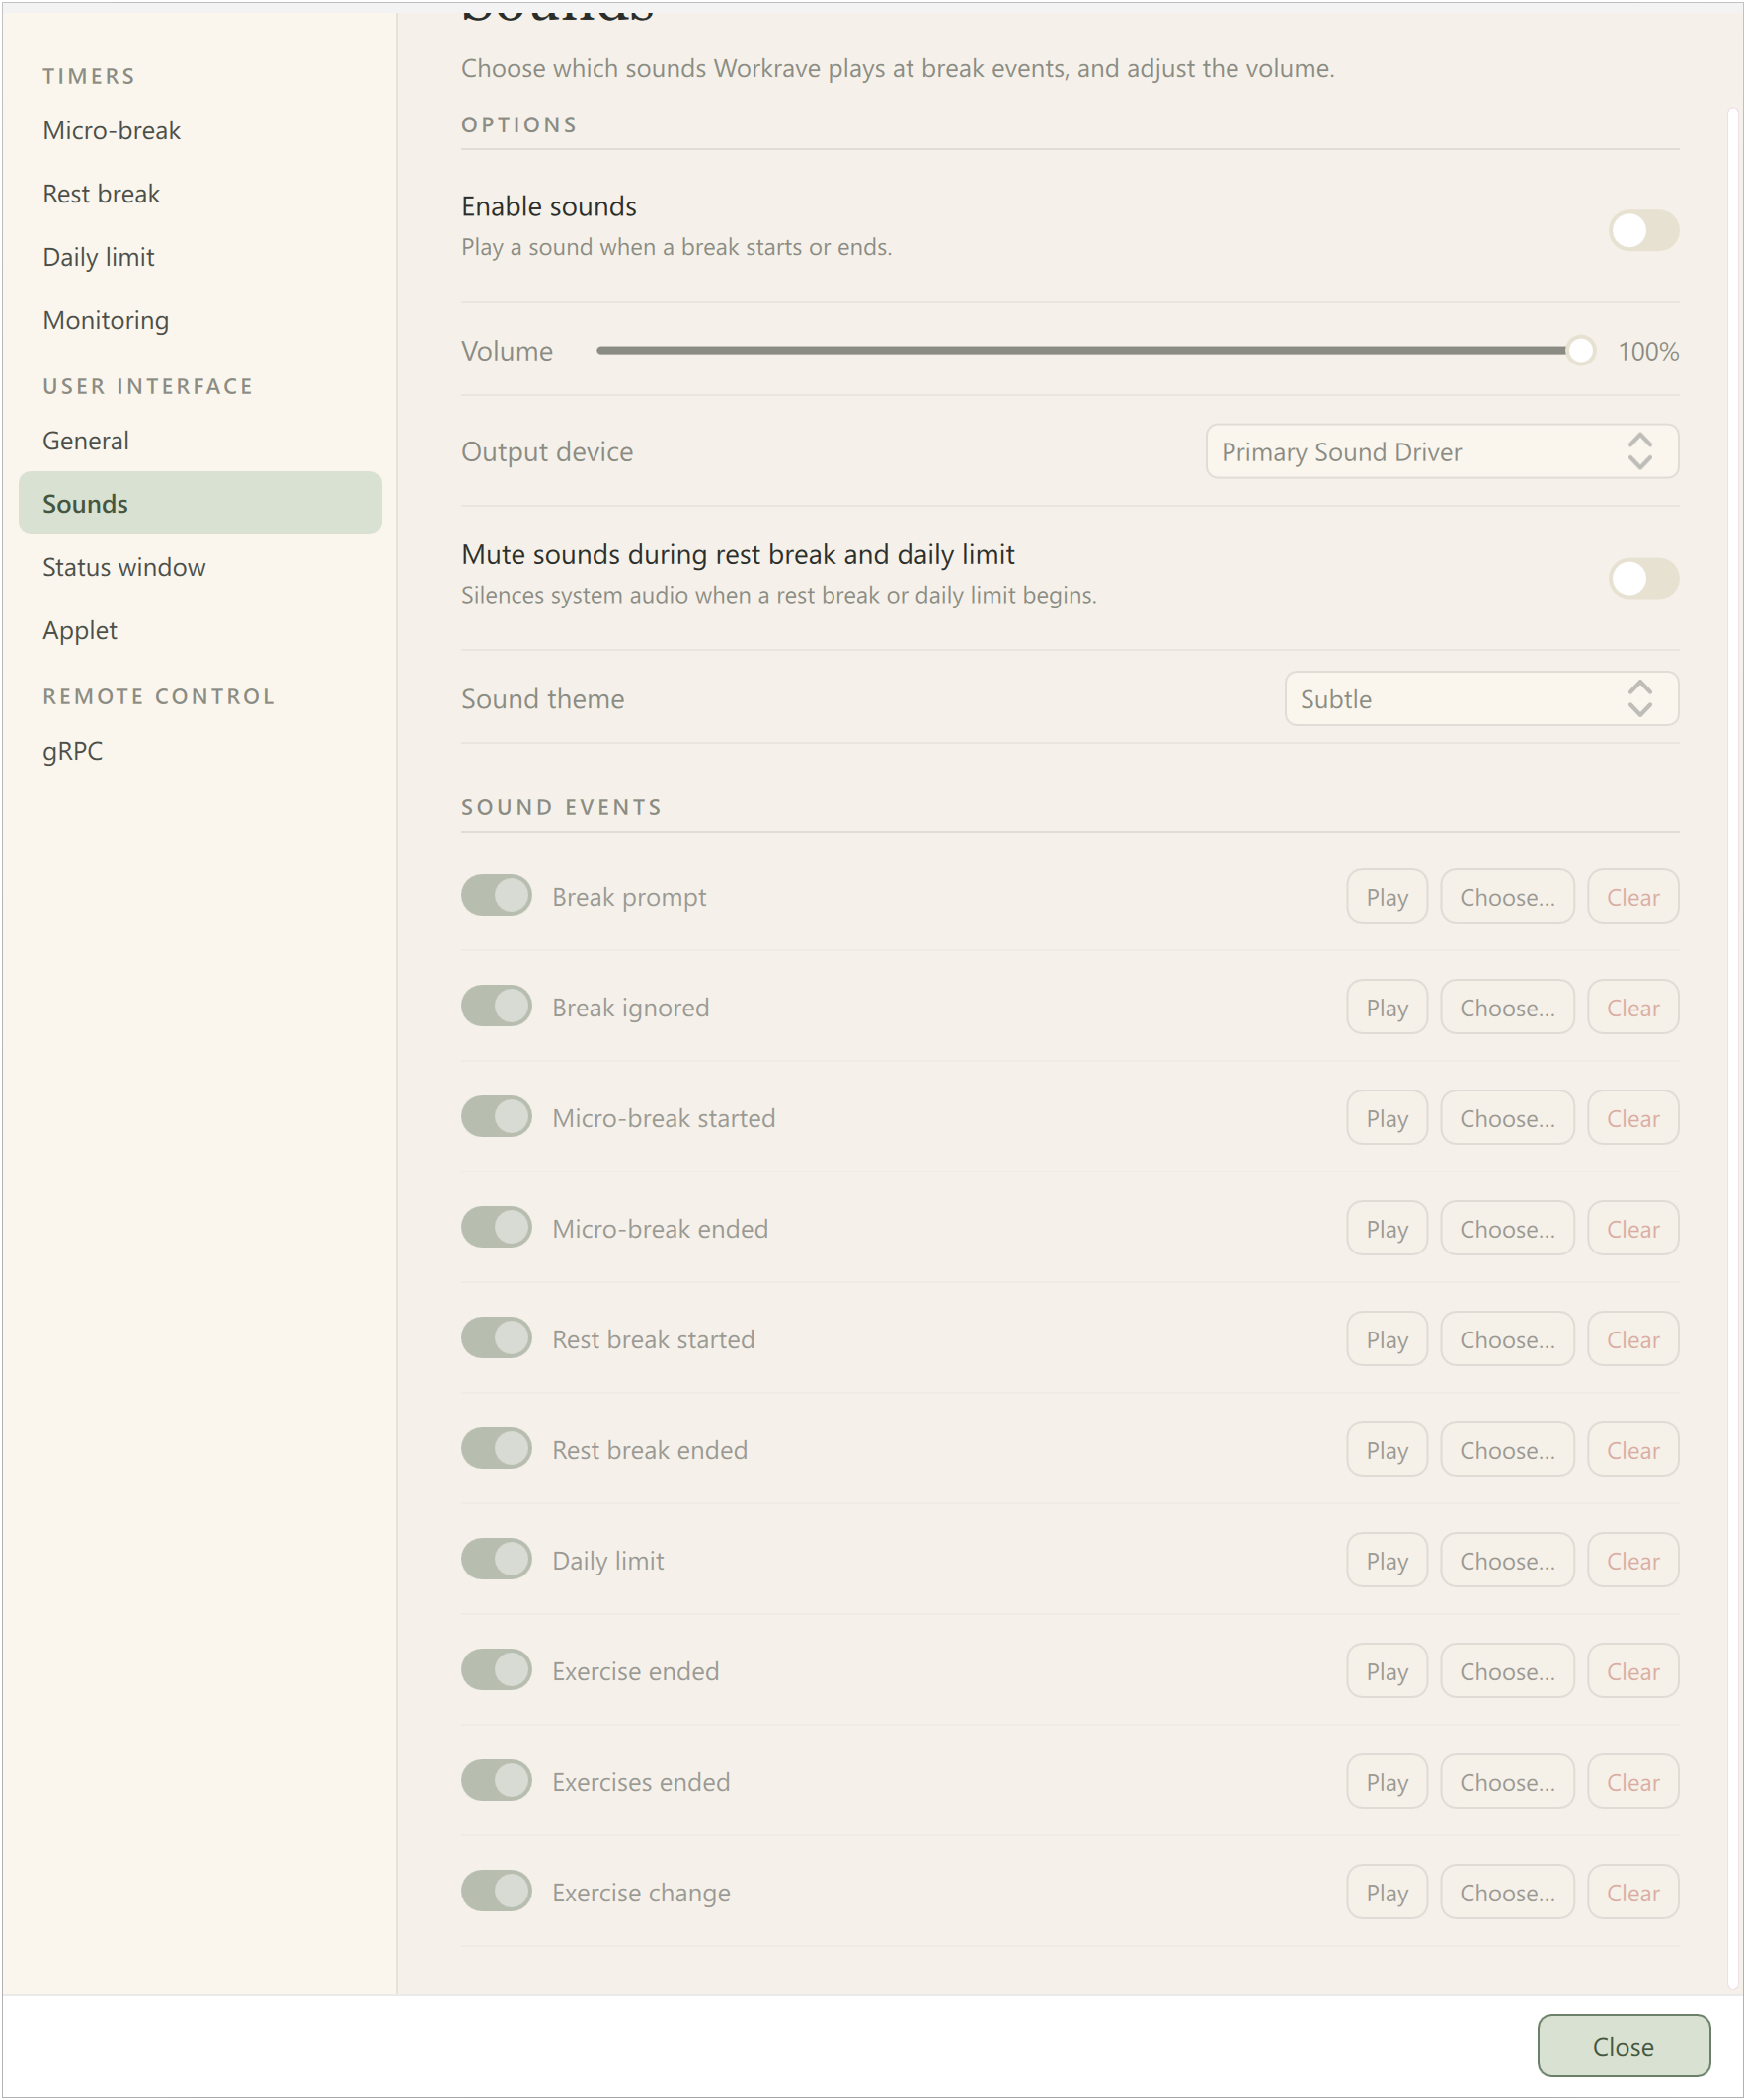This screenshot has height=2100, width=1746.
Task: Toggle the Daily limit sound event
Action: (x=496, y=1560)
